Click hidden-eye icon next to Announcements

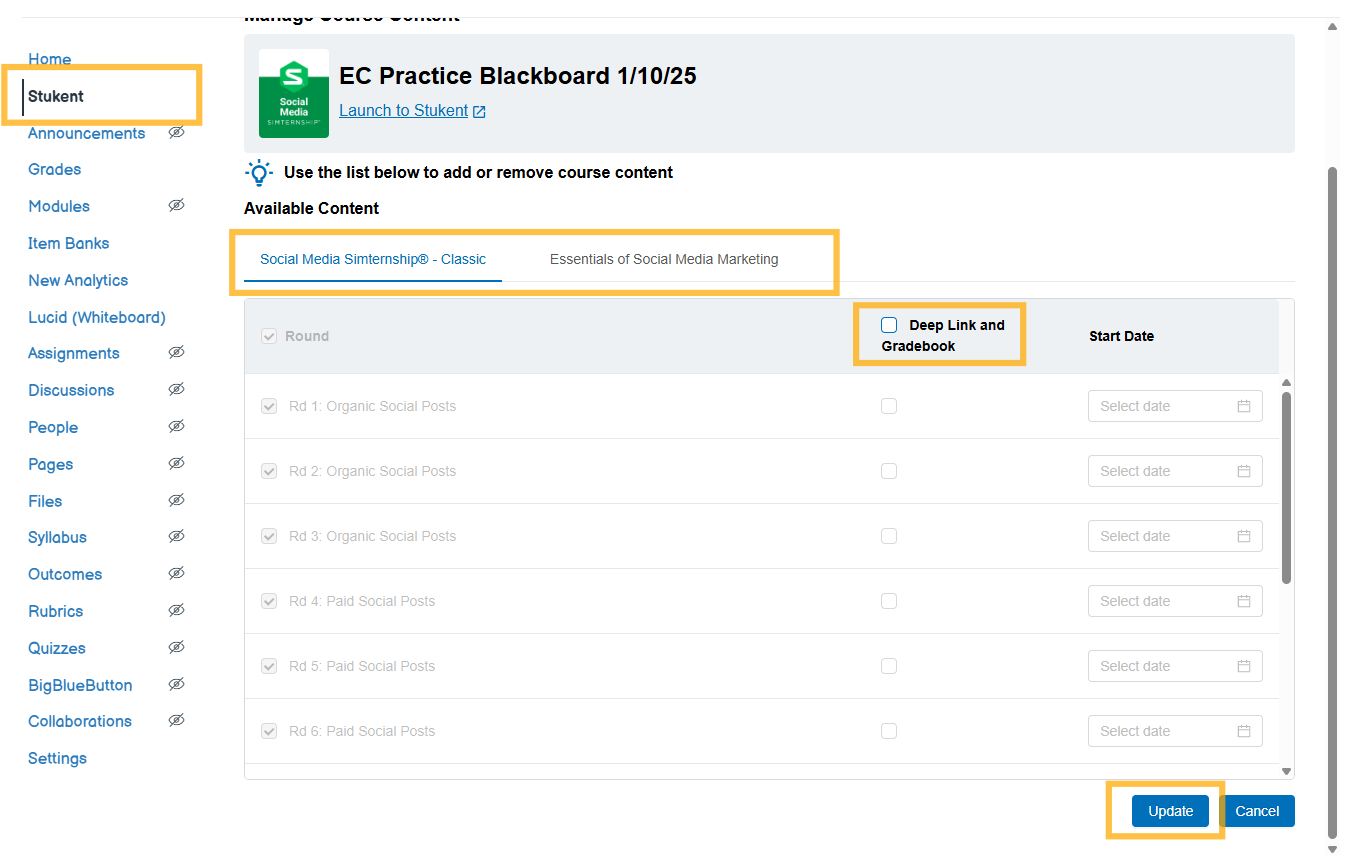[x=176, y=132]
